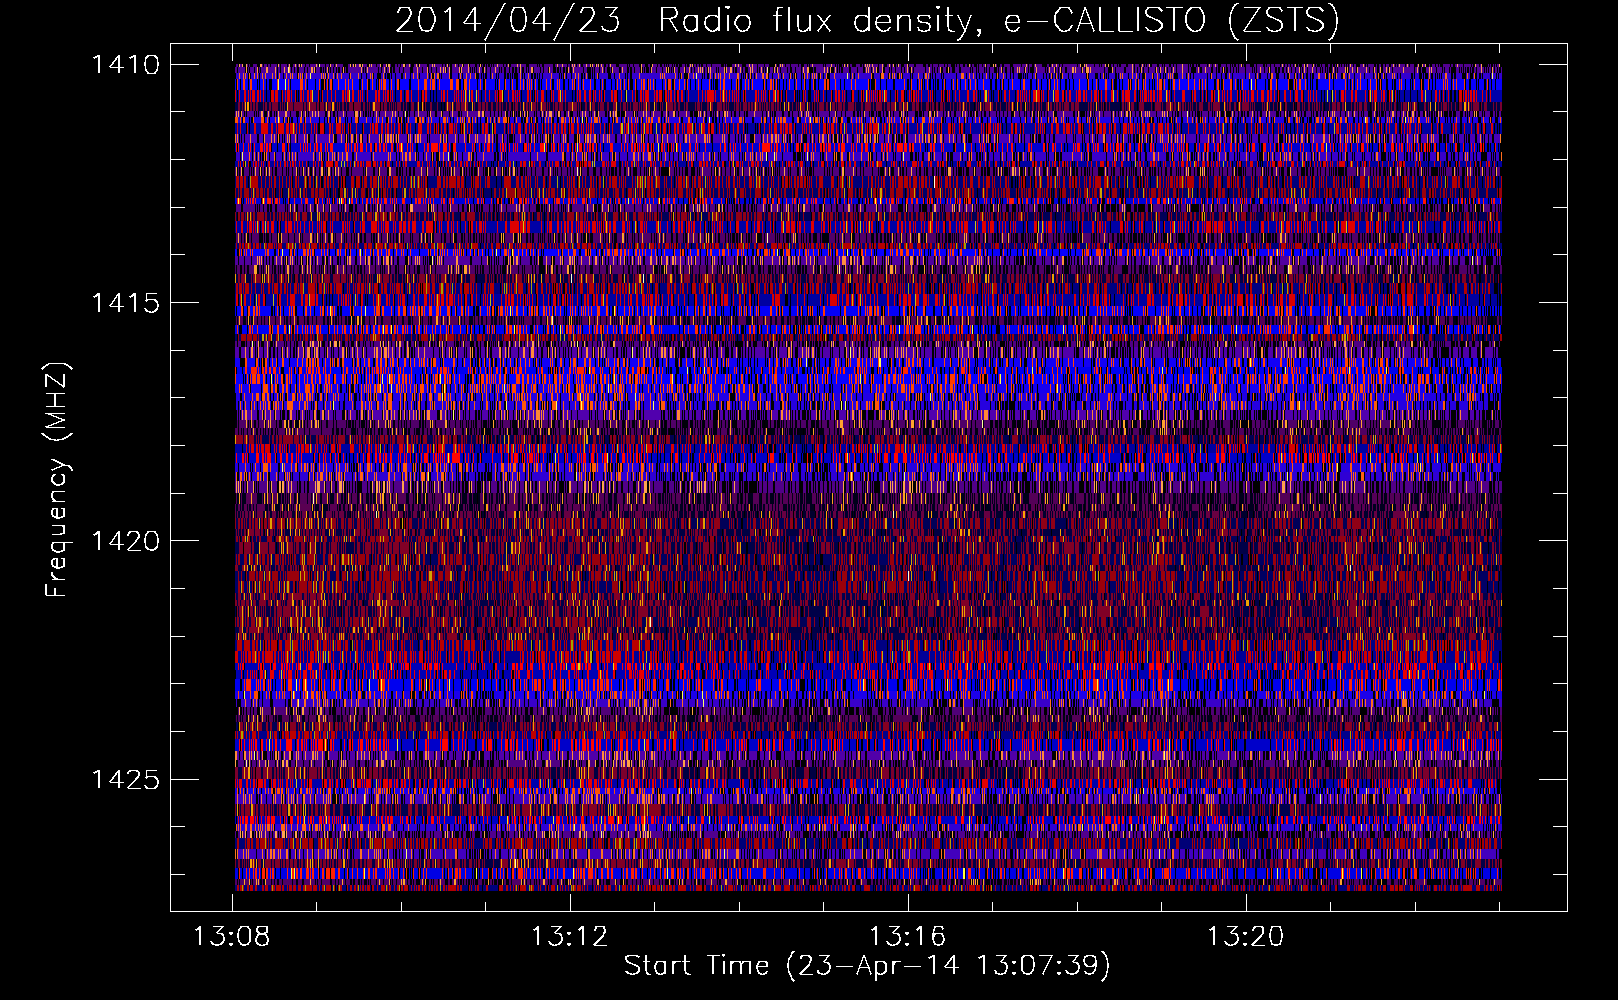Screen dimensions: 1618x1000
Task: Click the plot title "Radio flux density, e-CALLISTO (ZSTS)"
Action: point(998,20)
